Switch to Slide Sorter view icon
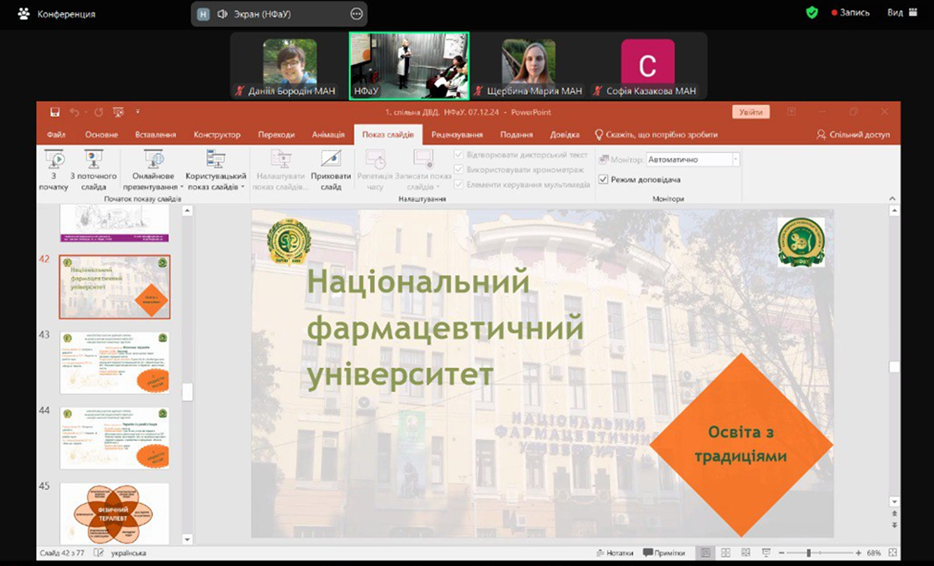 (x=726, y=553)
